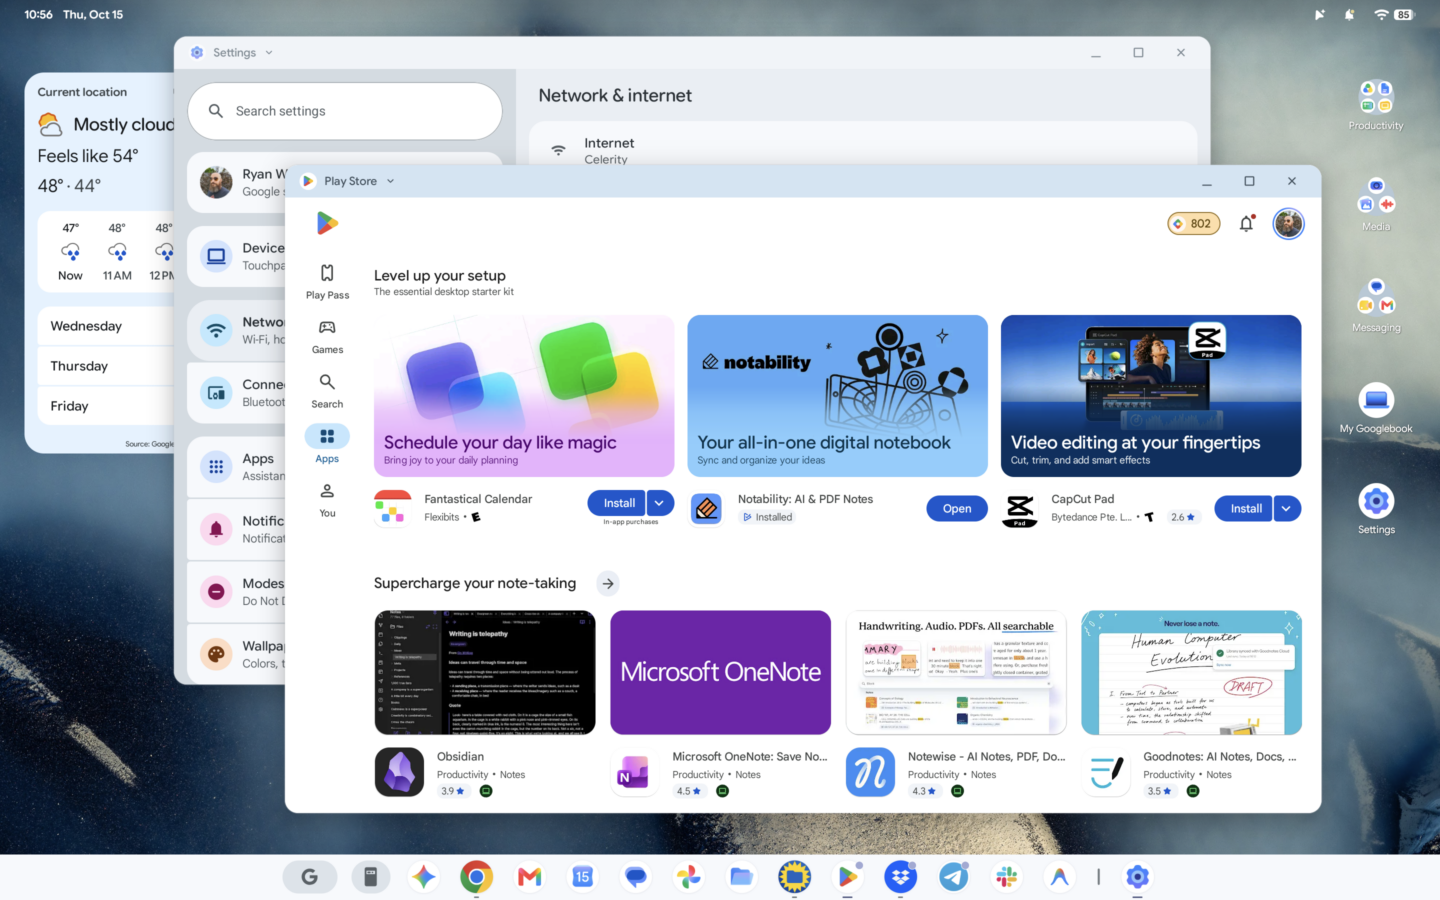This screenshot has width=1440, height=900.
Task: Open the You tab in Play Store
Action: click(327, 500)
